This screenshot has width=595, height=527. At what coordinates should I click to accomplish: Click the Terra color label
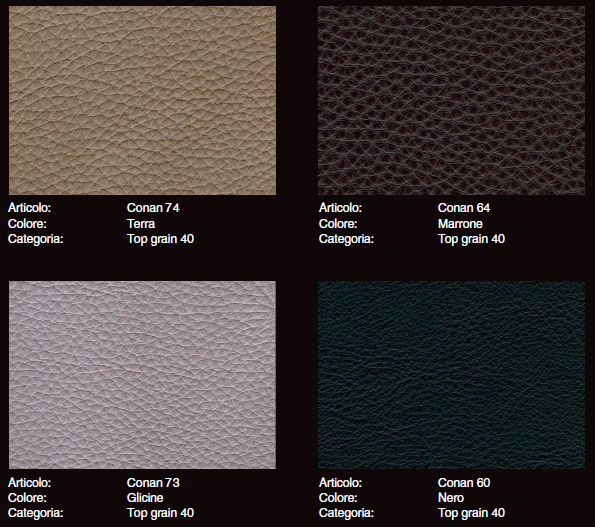(141, 223)
